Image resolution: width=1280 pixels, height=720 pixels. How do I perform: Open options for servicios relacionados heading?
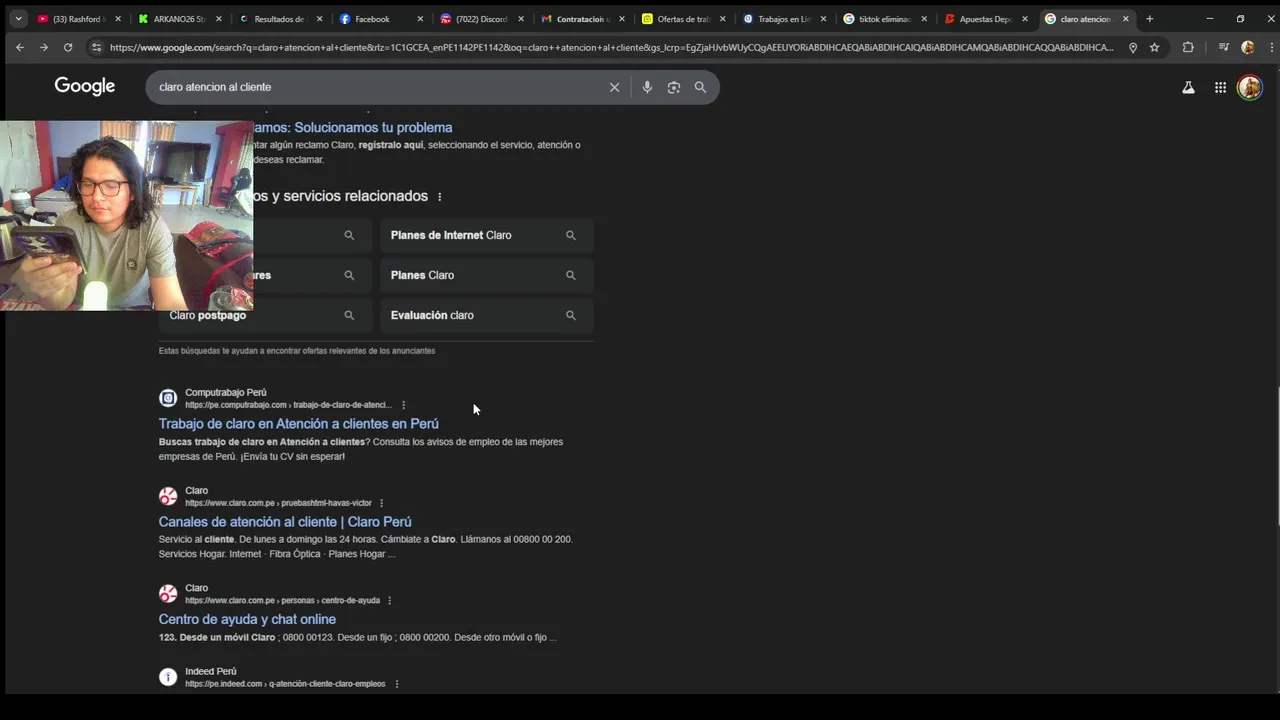[439, 197]
